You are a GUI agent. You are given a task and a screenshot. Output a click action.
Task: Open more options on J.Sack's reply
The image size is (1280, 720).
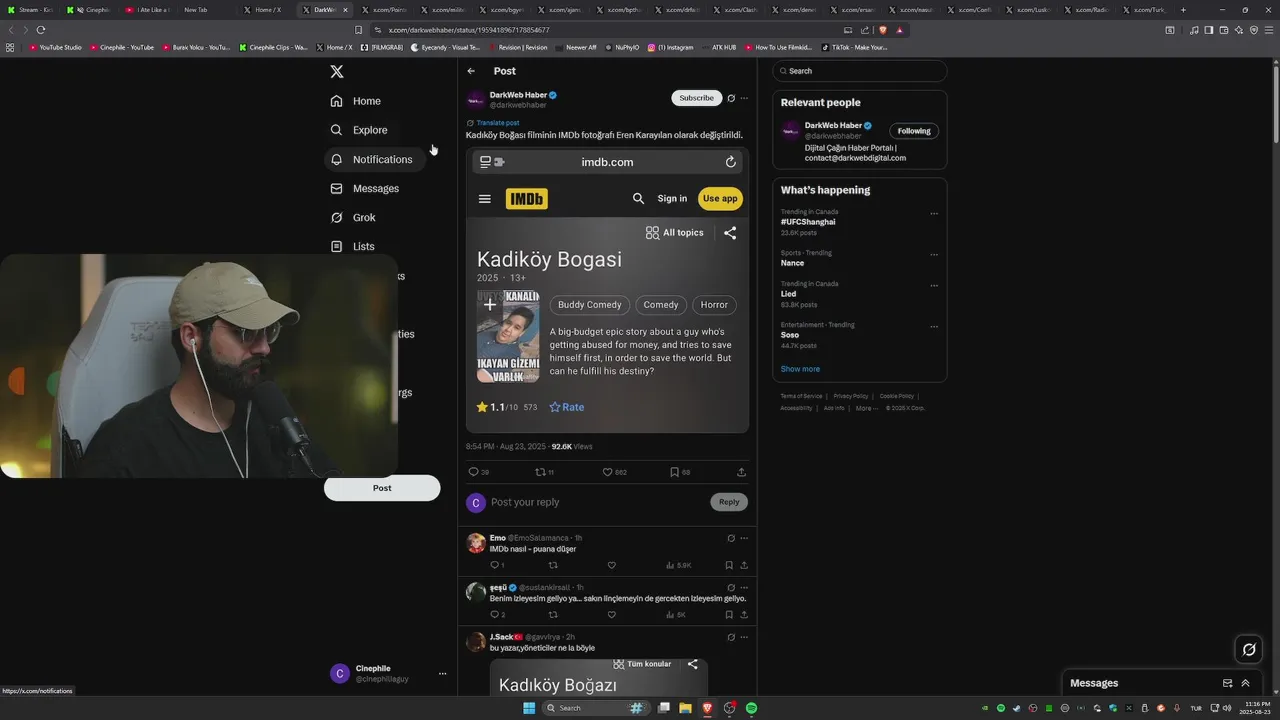tap(744, 637)
